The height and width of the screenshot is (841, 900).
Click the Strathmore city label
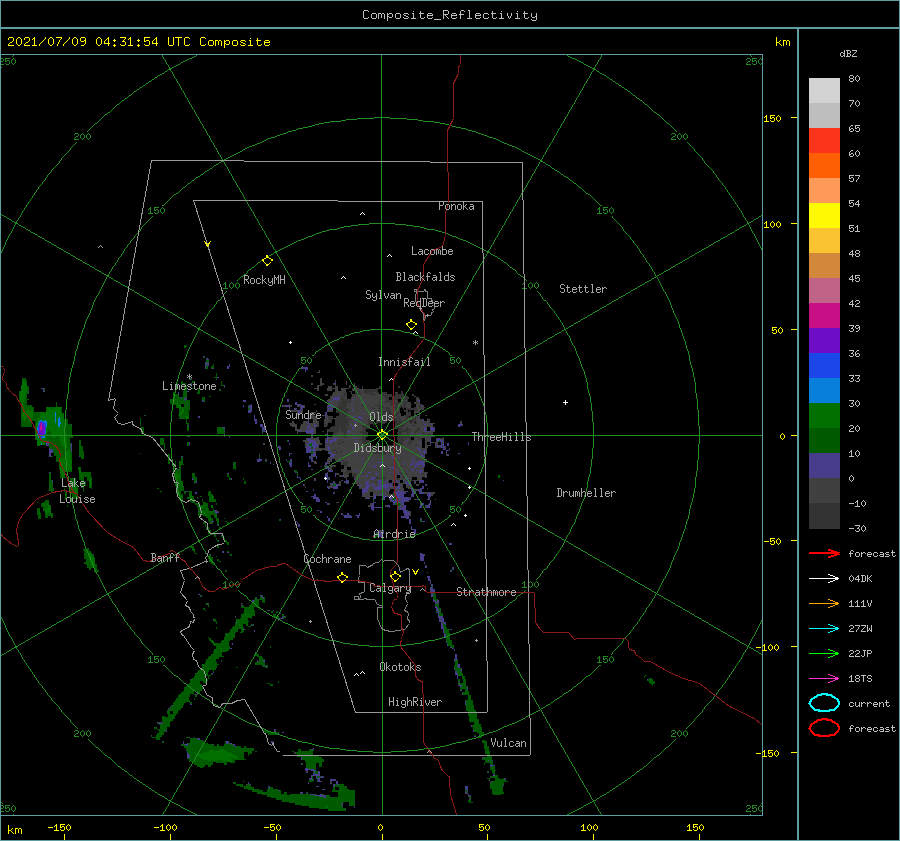pos(486,592)
